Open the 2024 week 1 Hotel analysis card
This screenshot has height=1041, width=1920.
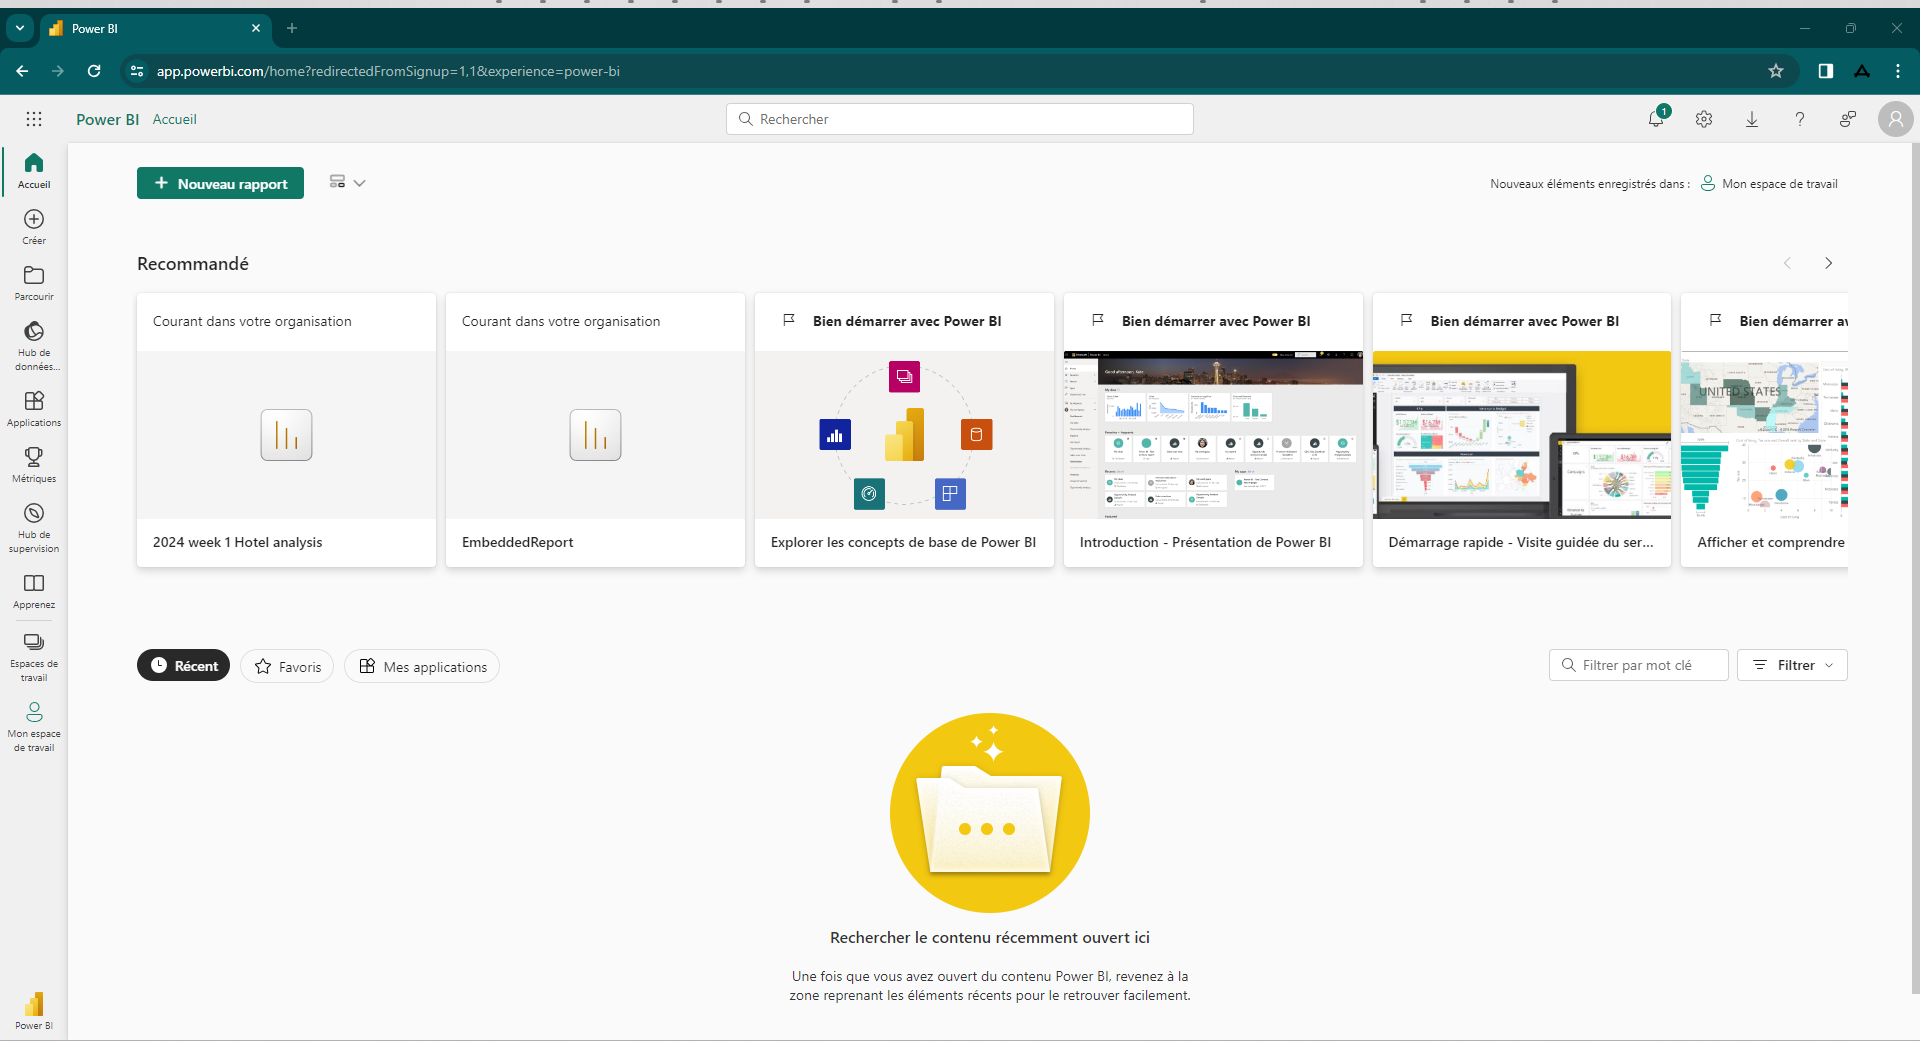286,430
